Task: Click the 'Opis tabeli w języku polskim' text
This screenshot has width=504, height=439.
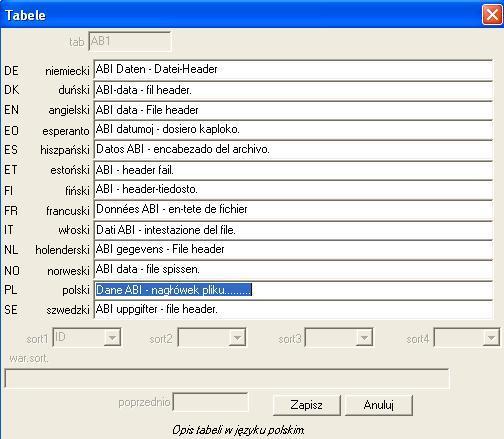Action: (238, 430)
